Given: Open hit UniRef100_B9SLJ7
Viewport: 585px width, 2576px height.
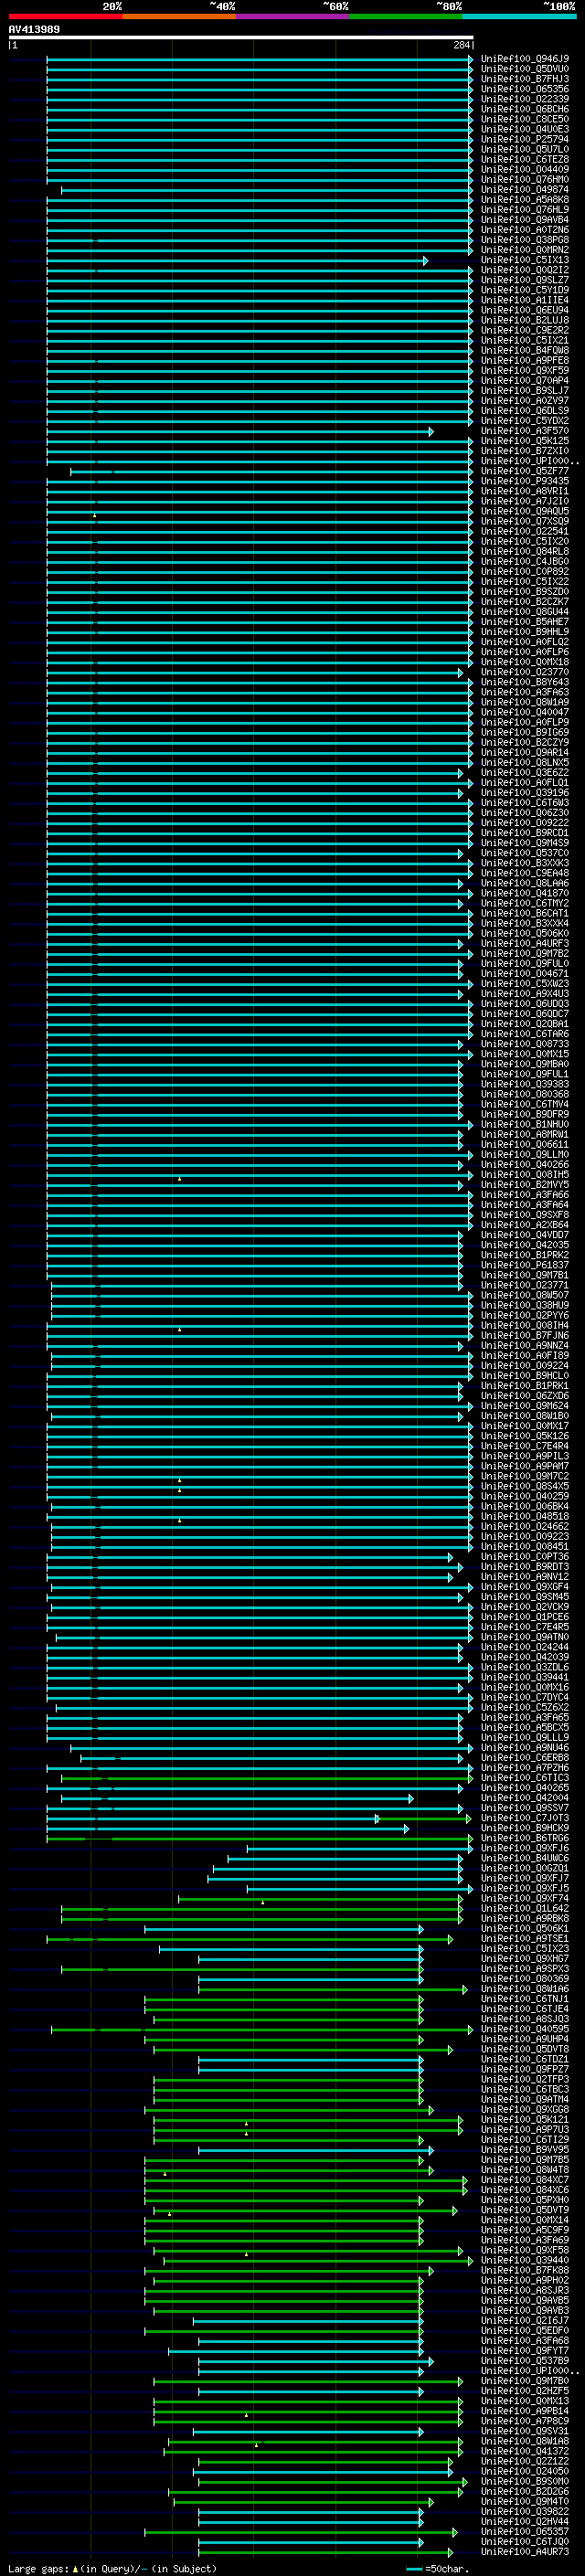Looking at the screenshot, I should pos(525,391).
